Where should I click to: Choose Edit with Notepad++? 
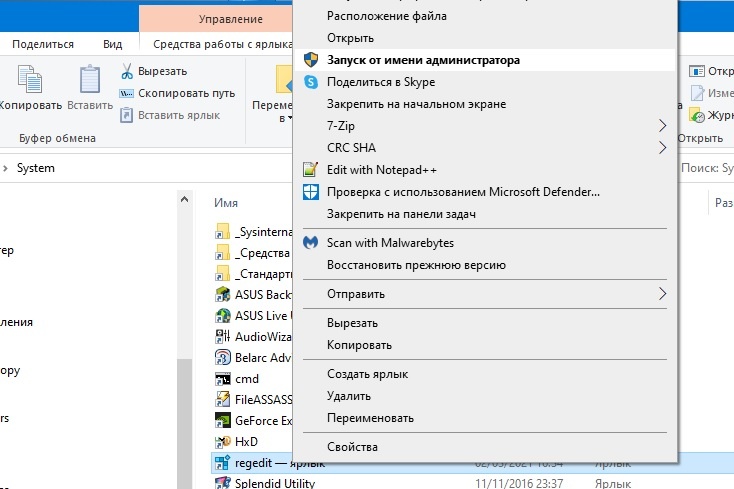[485, 169]
